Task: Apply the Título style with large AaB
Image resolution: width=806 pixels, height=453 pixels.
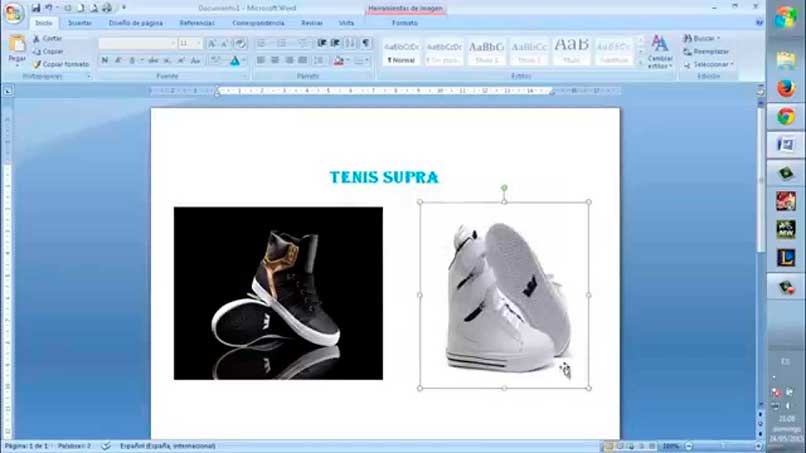Action: point(571,51)
